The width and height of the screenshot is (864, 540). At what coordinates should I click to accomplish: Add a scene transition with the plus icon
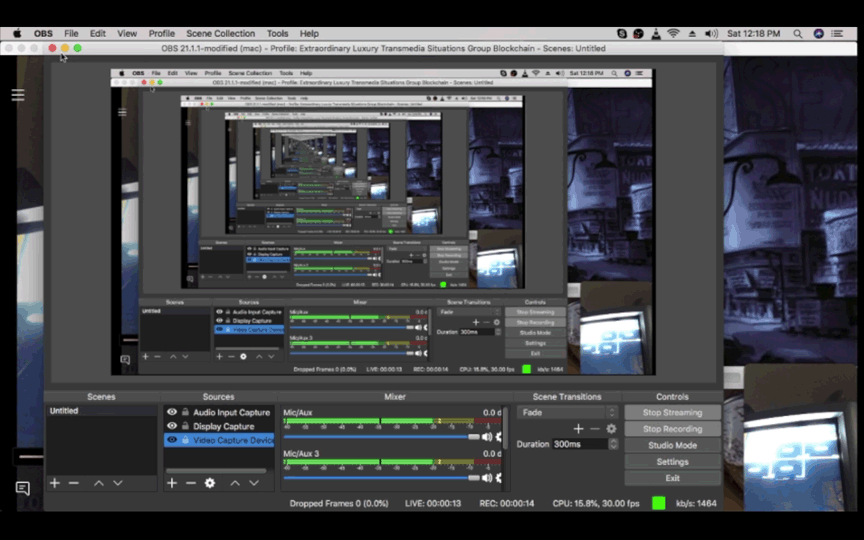tap(578, 429)
